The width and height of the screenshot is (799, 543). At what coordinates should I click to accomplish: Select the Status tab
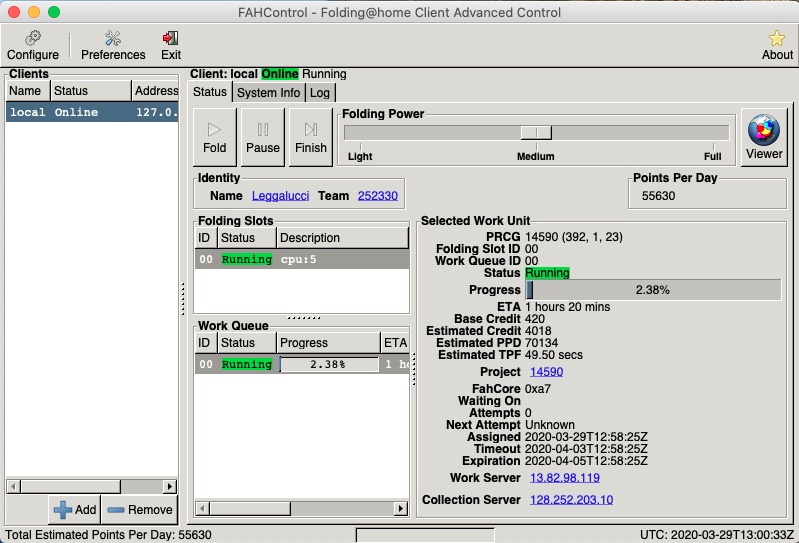click(210, 92)
